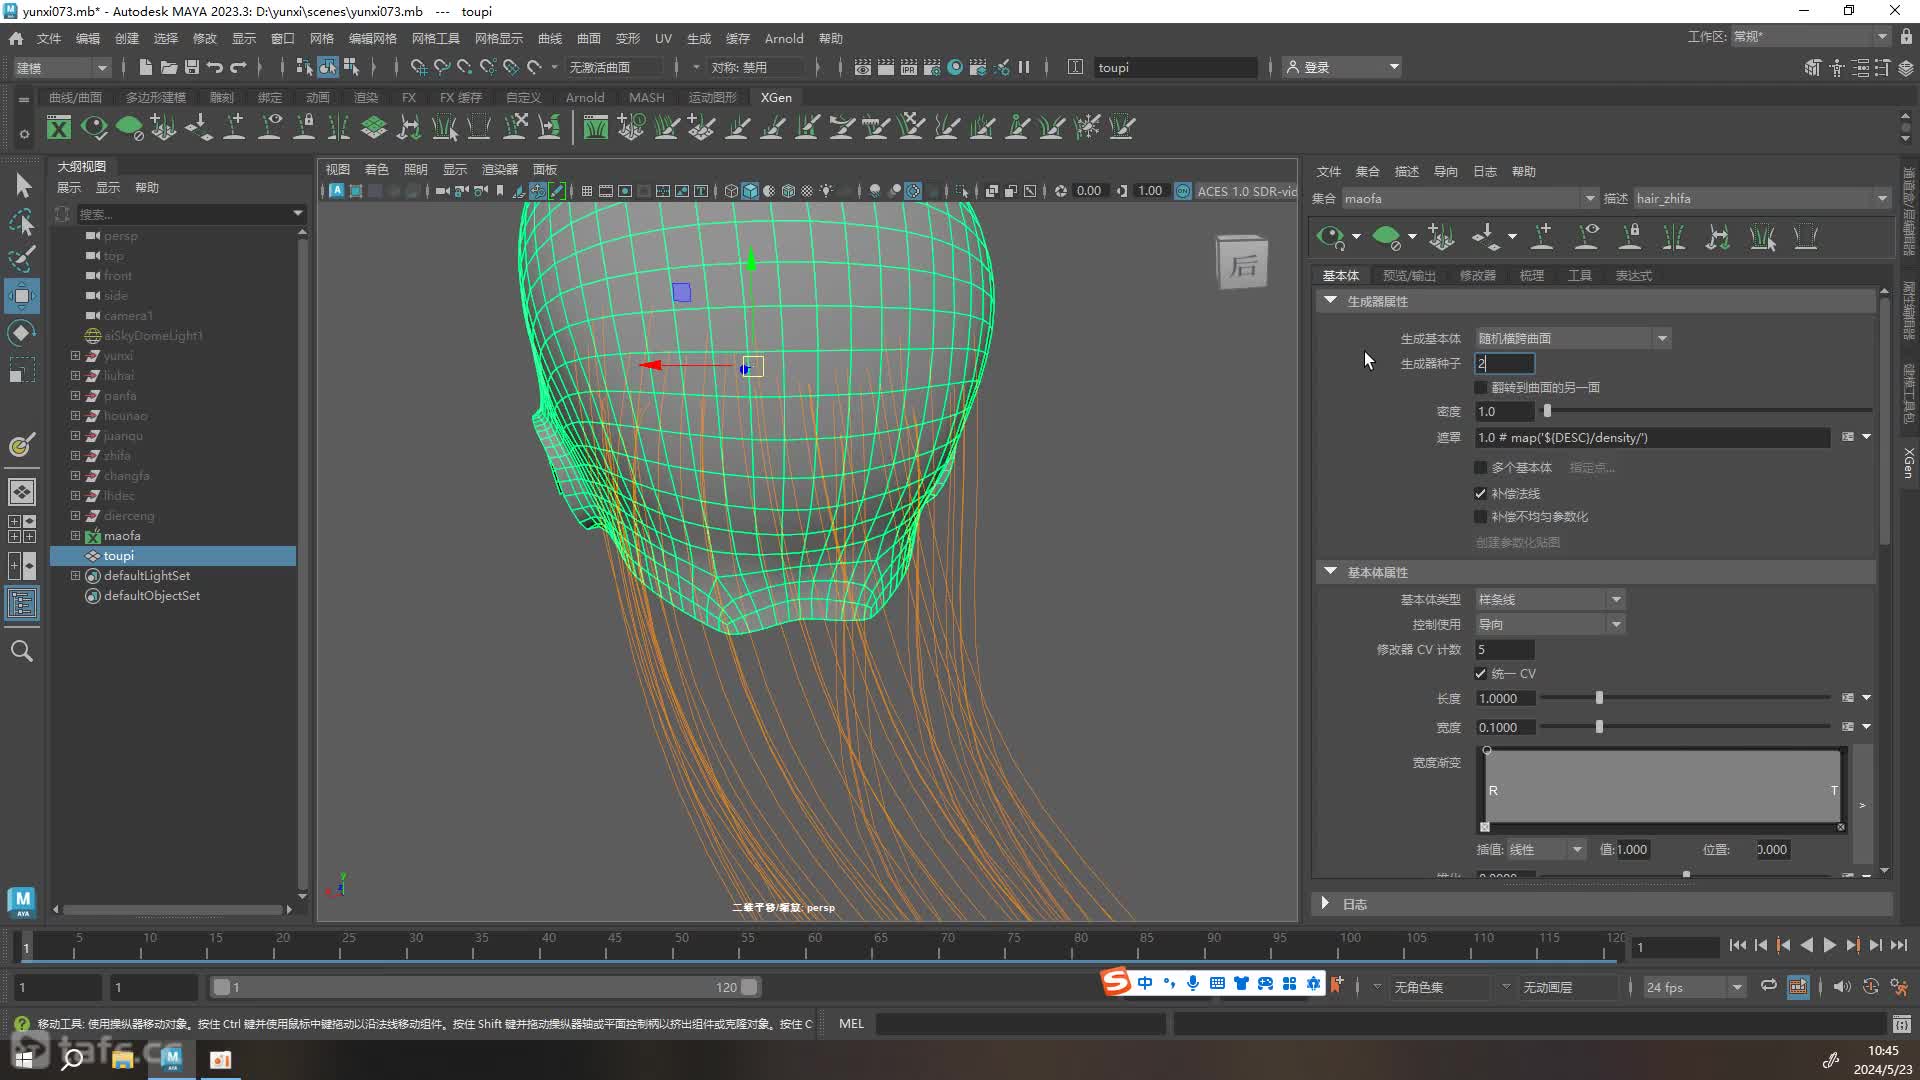Uncheck the Uniform CV checkbox
Viewport: 1920px width, 1080px height.
click(1480, 673)
